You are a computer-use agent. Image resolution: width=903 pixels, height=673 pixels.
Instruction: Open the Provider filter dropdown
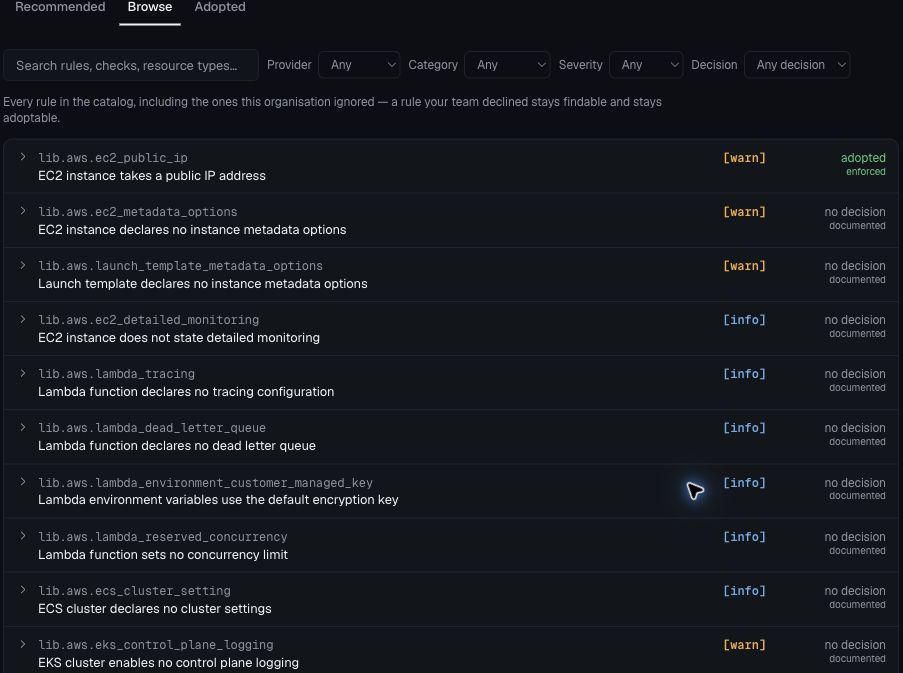click(359, 65)
